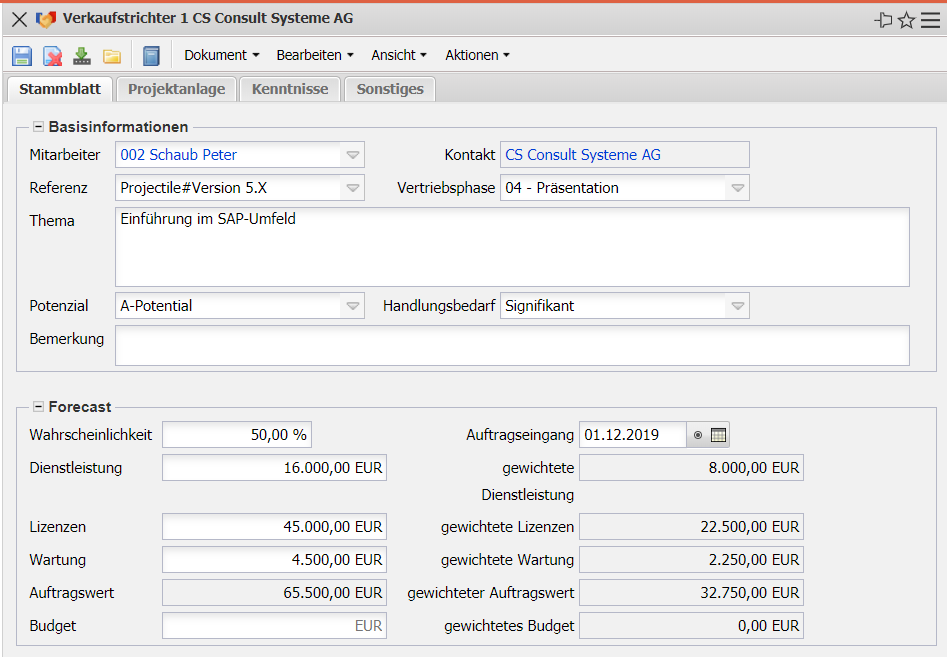
Task: Mark document as favorite with star icon
Action: (907, 20)
